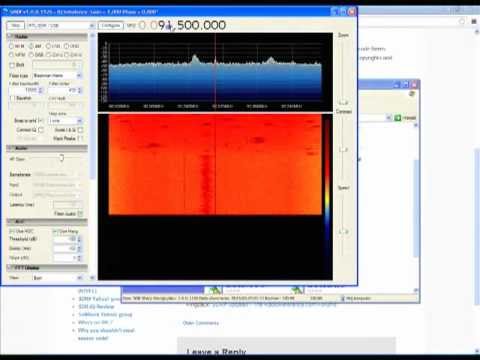
Task: Enable the Squelch checkbox
Action: 12,98
